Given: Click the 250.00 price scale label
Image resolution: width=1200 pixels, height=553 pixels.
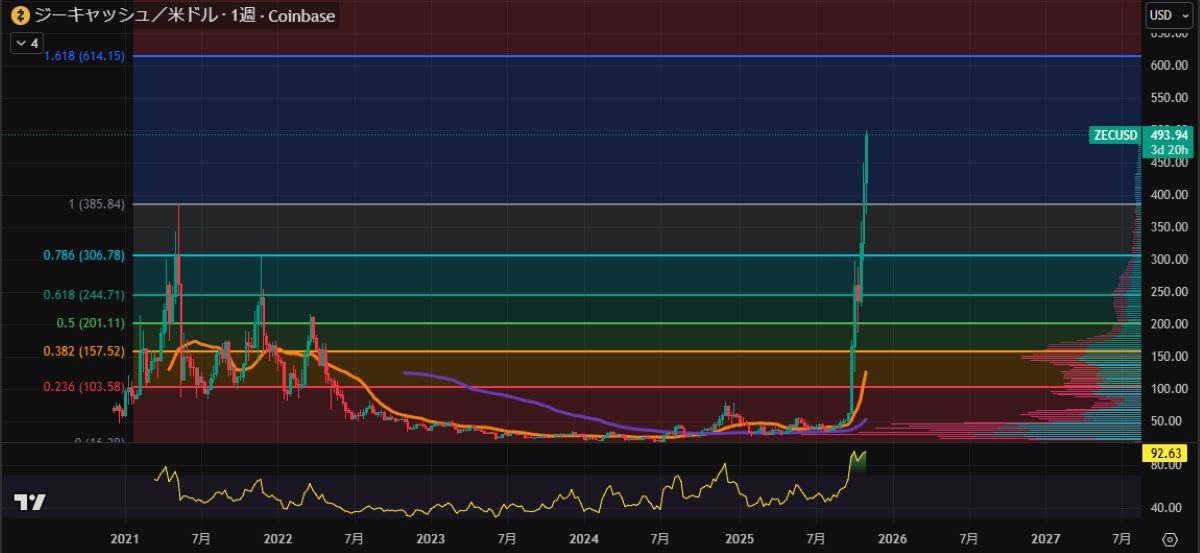Looking at the screenshot, I should point(1168,292).
